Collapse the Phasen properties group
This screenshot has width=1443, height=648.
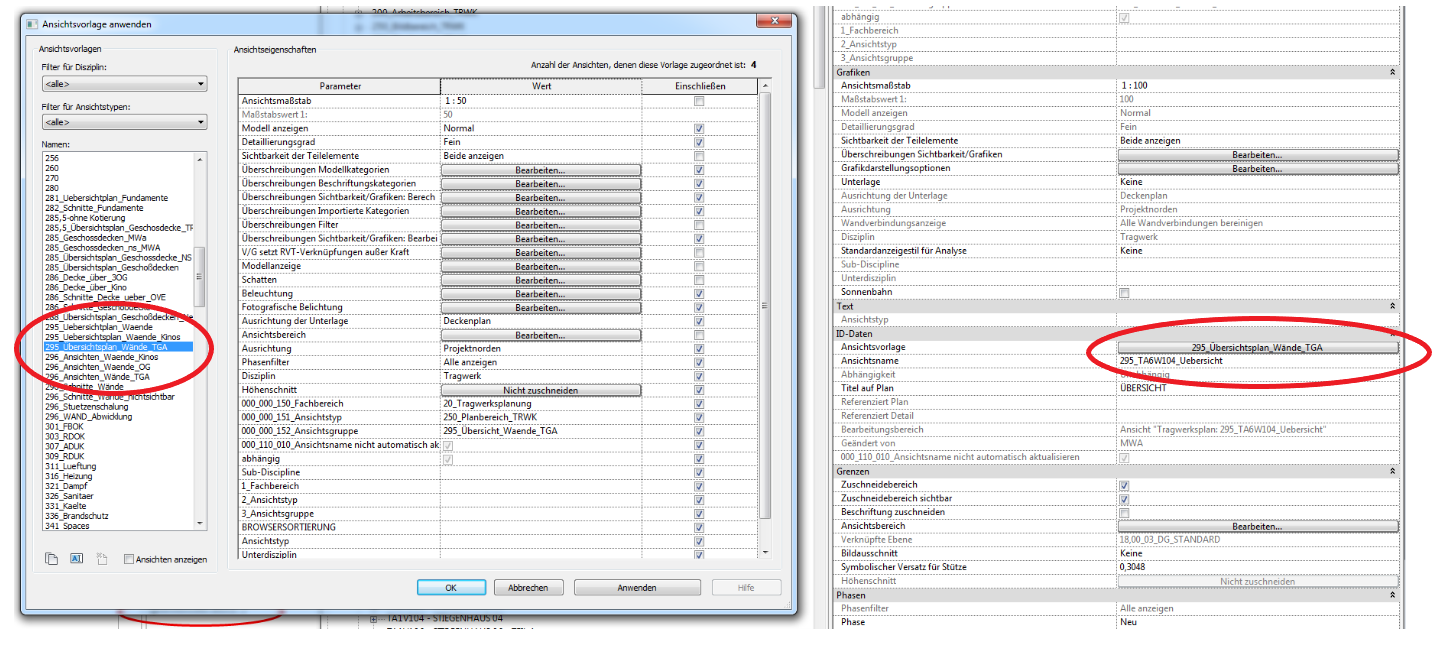pyautogui.click(x=1392, y=595)
